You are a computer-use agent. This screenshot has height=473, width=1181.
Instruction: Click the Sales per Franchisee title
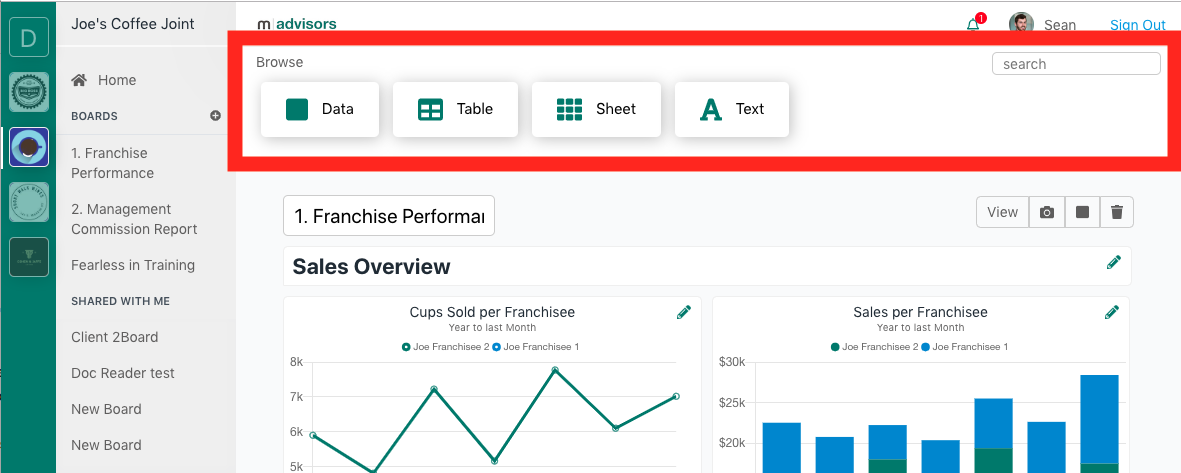click(920, 312)
